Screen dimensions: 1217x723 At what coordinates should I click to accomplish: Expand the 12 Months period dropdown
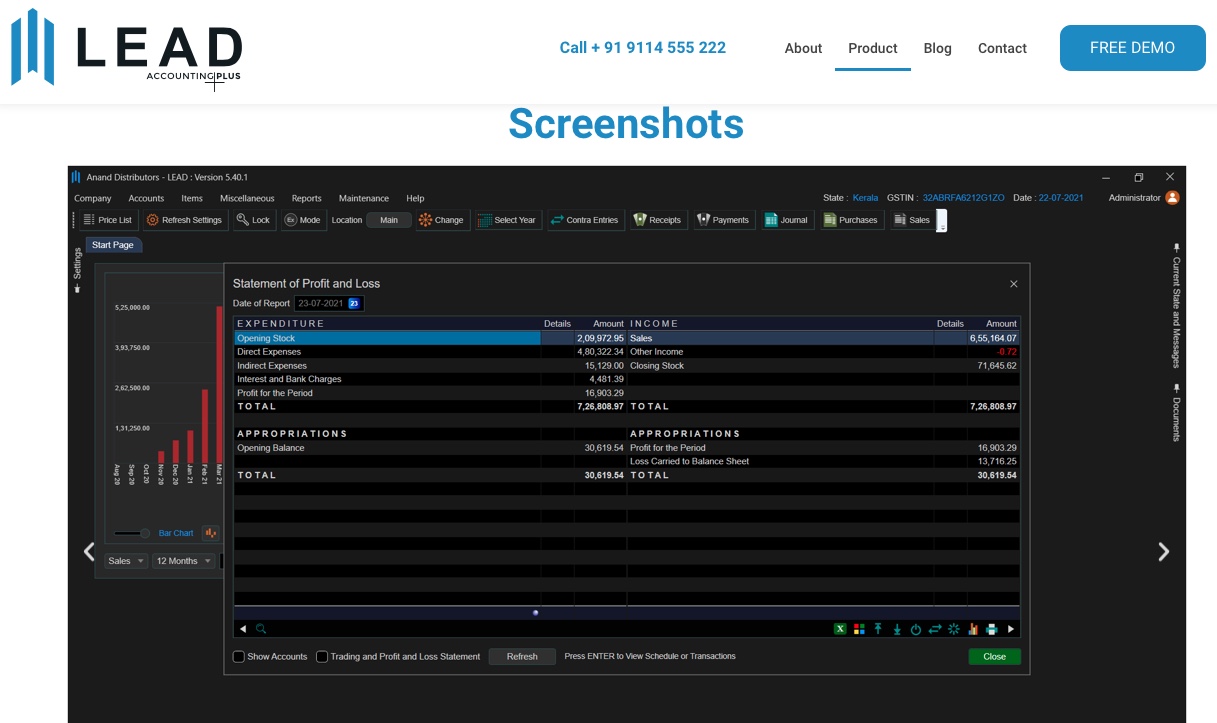tap(184, 561)
